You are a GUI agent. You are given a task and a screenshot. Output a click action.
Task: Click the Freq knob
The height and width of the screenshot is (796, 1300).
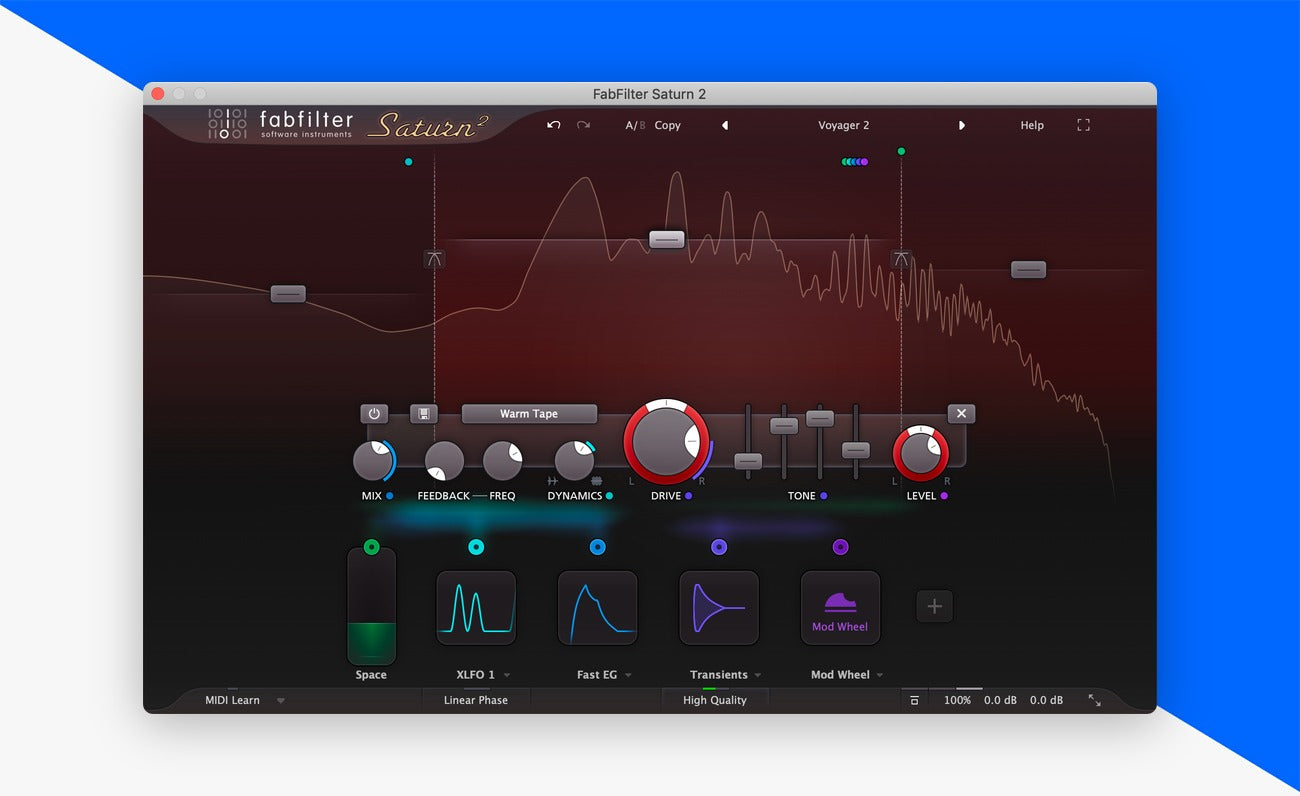(502, 461)
